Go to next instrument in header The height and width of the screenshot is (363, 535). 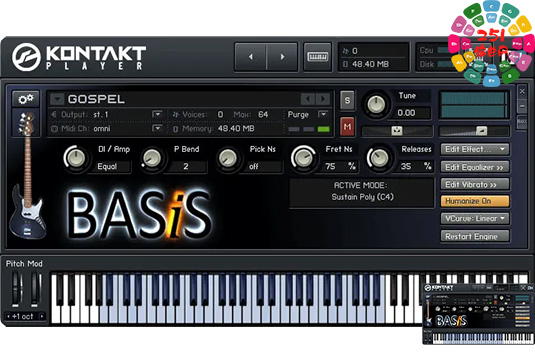click(282, 57)
